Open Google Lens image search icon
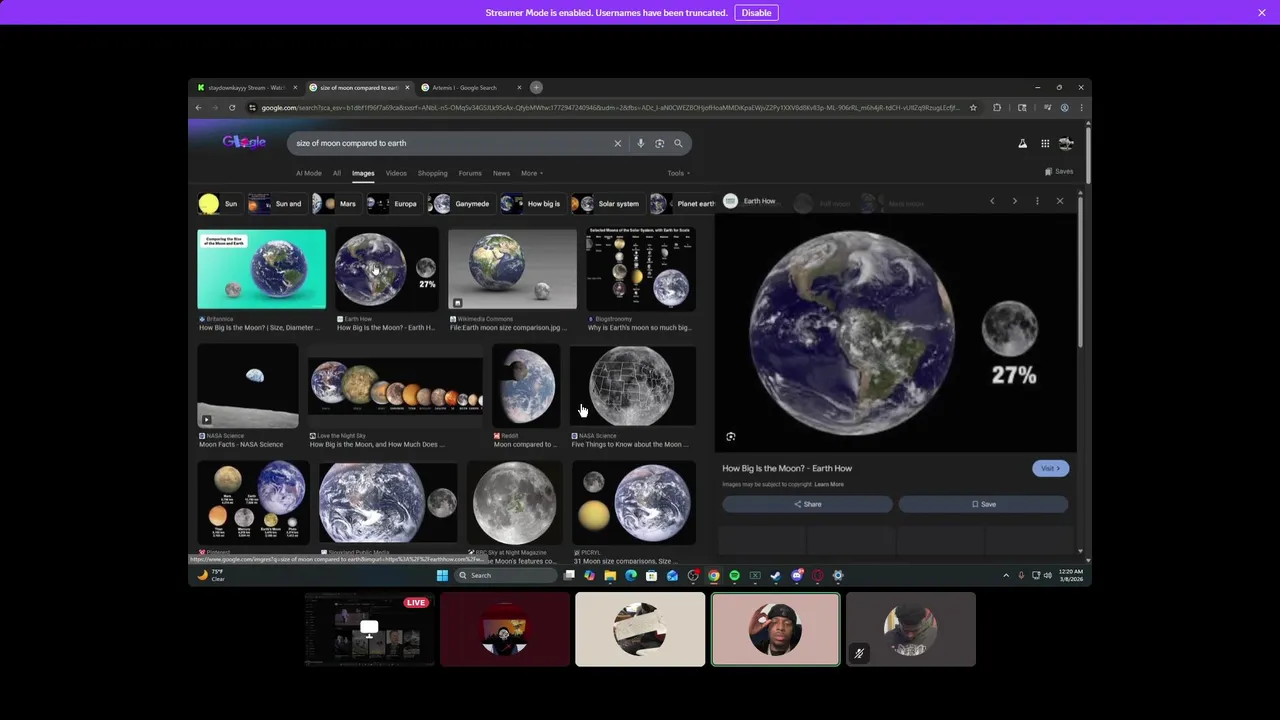Viewport: 1280px width, 720px height. [x=659, y=143]
